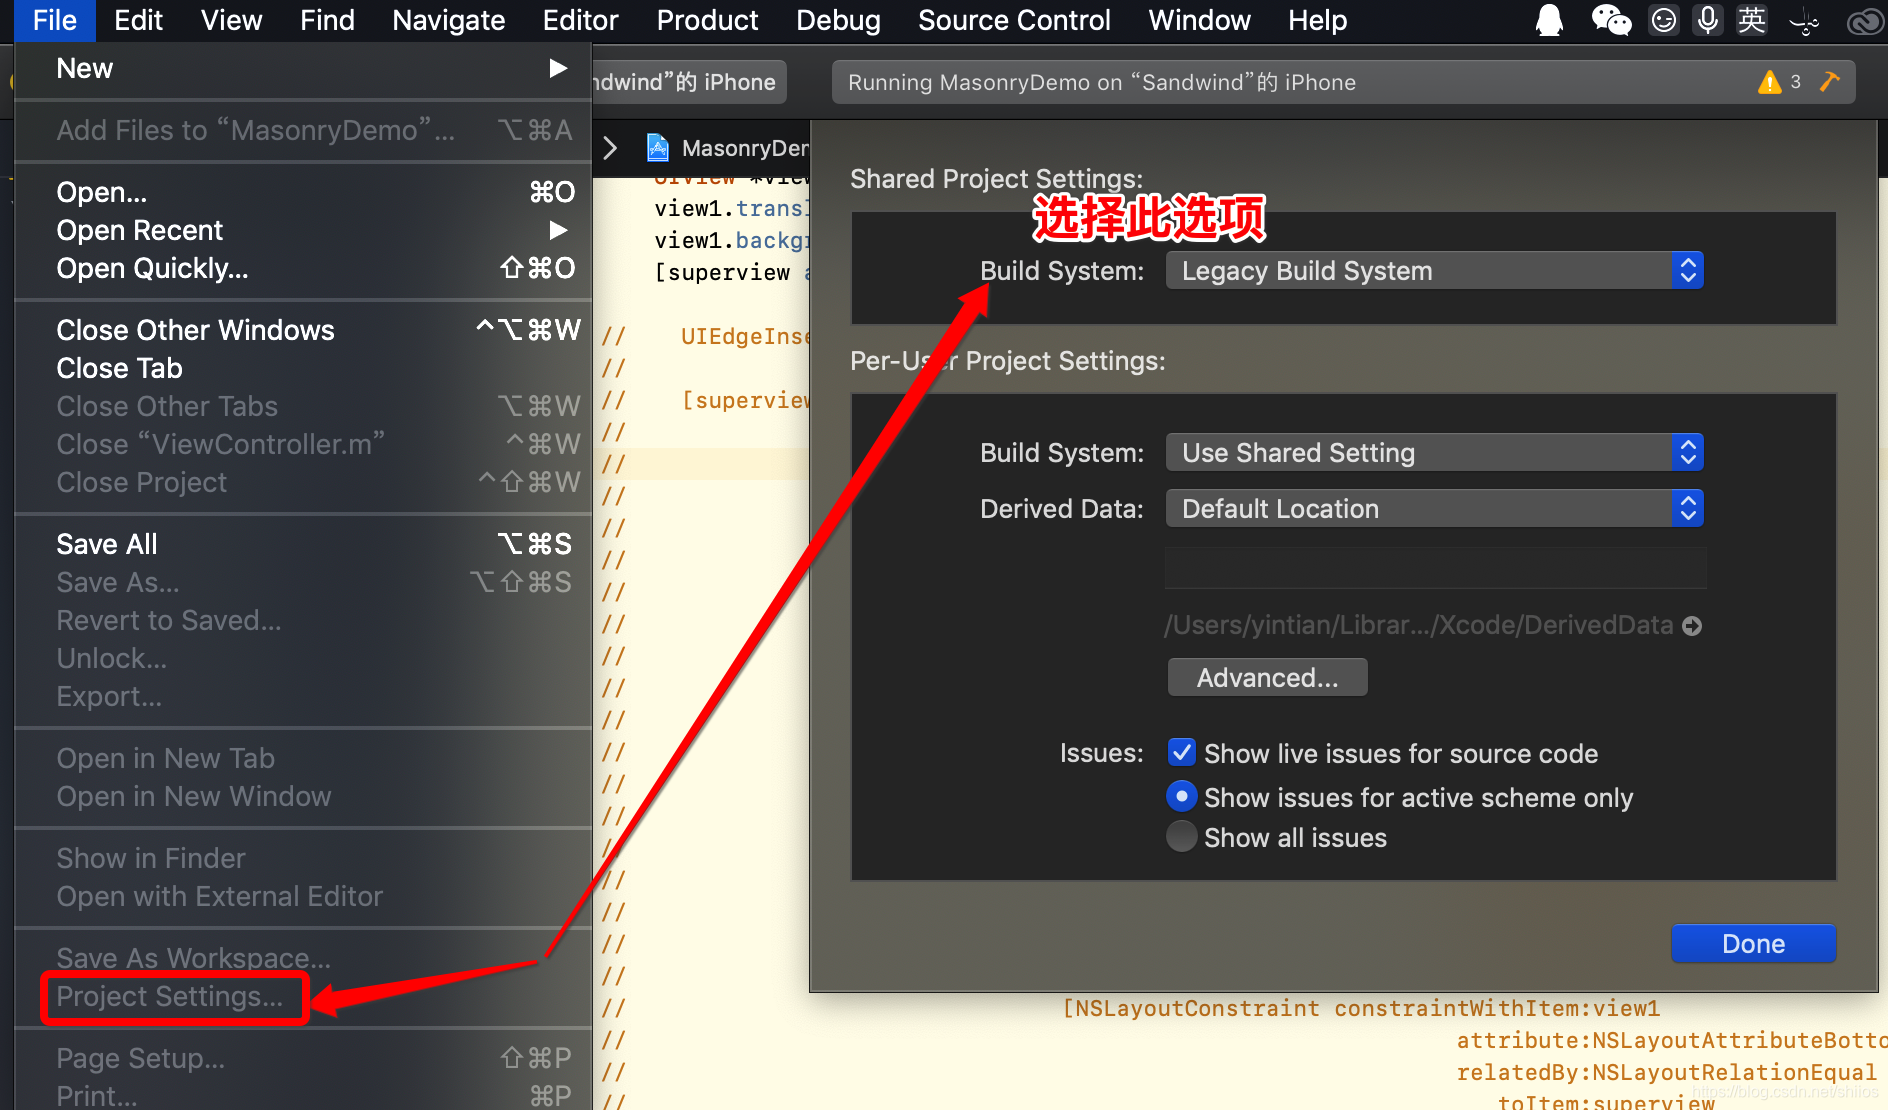Click the MasonryDemo project file icon
This screenshot has height=1110, width=1888.
click(x=658, y=148)
